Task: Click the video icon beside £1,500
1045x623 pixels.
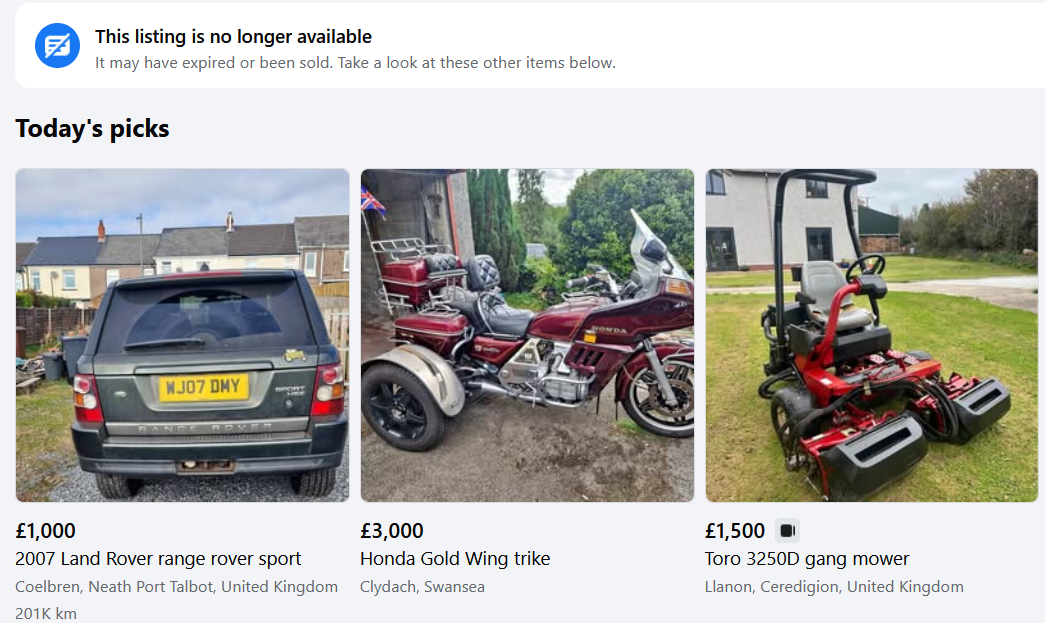Action: [787, 531]
